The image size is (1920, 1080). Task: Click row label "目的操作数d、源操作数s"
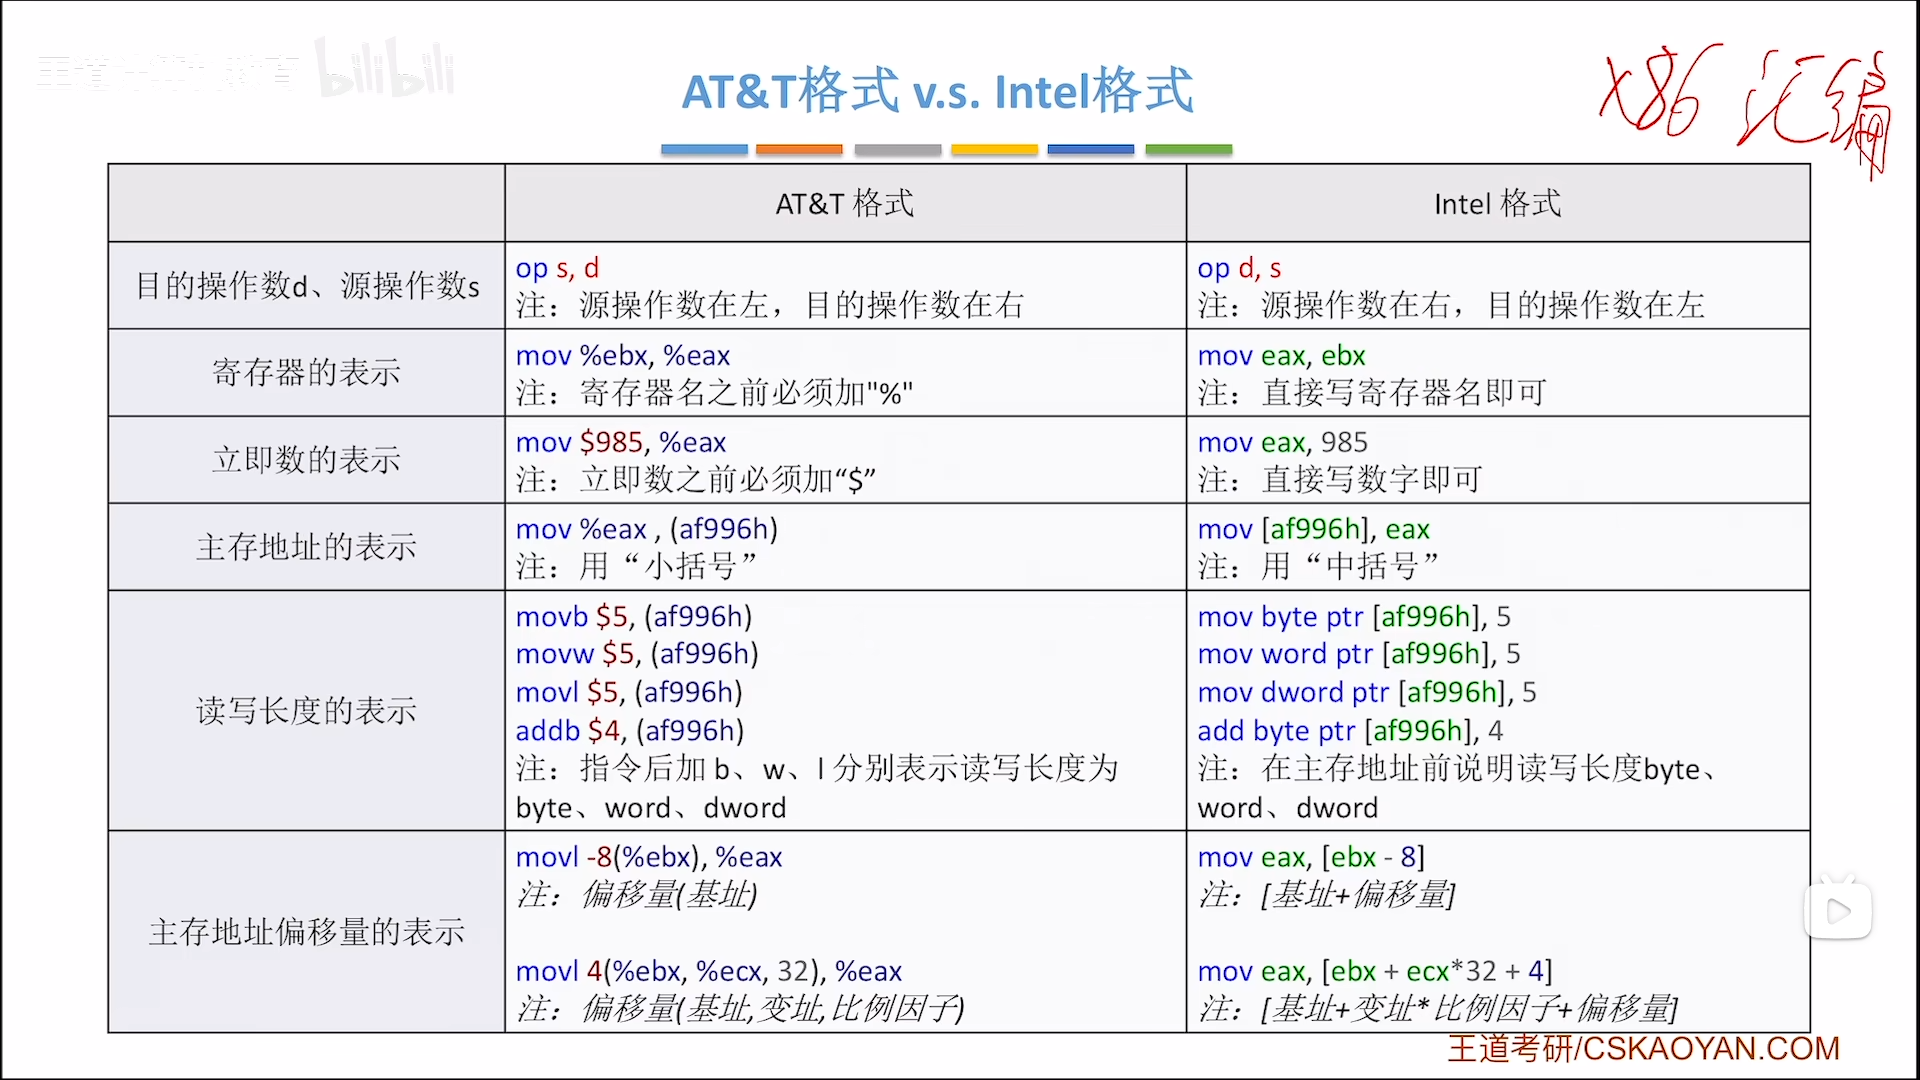click(x=307, y=286)
